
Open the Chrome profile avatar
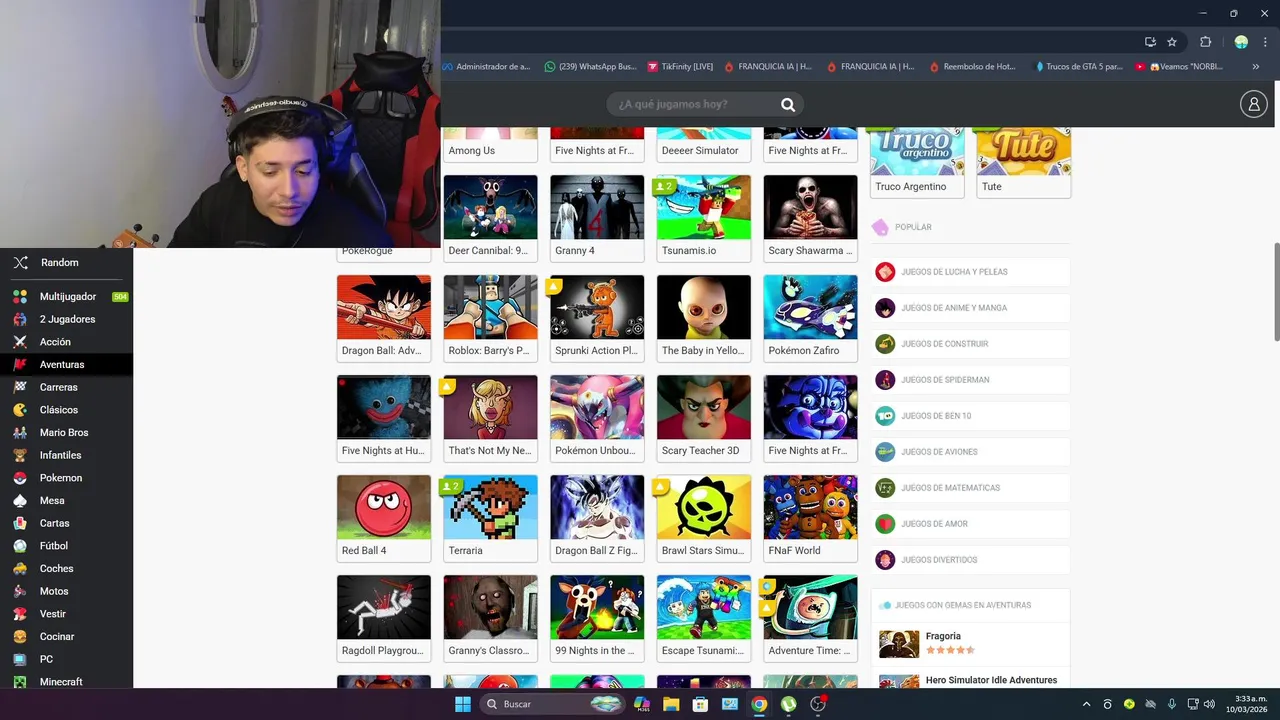1241,42
